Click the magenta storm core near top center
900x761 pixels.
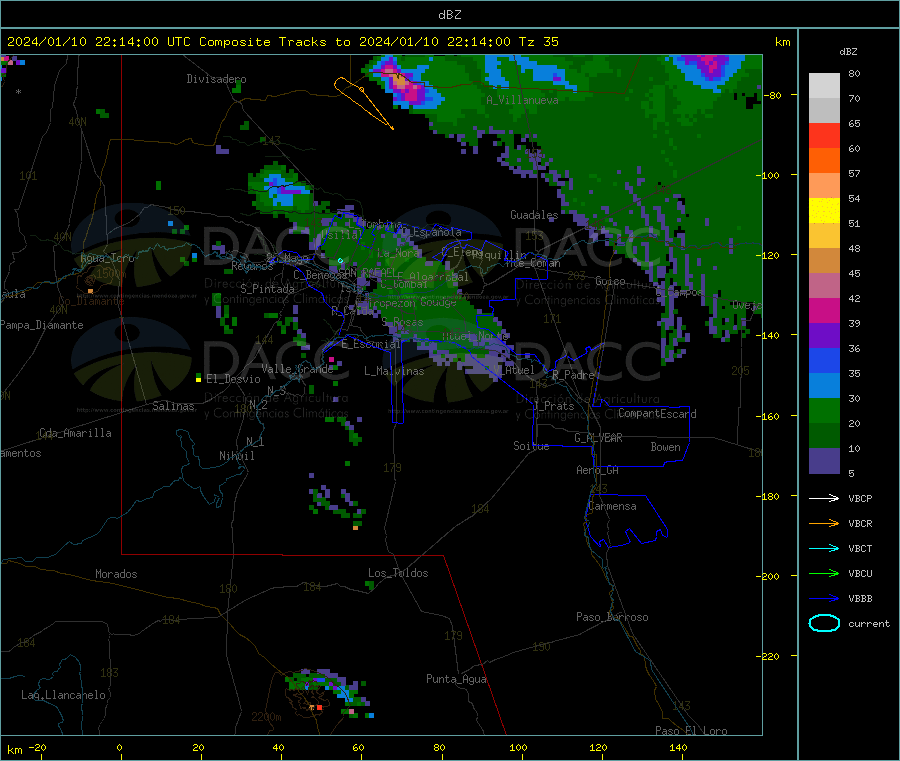404,86
